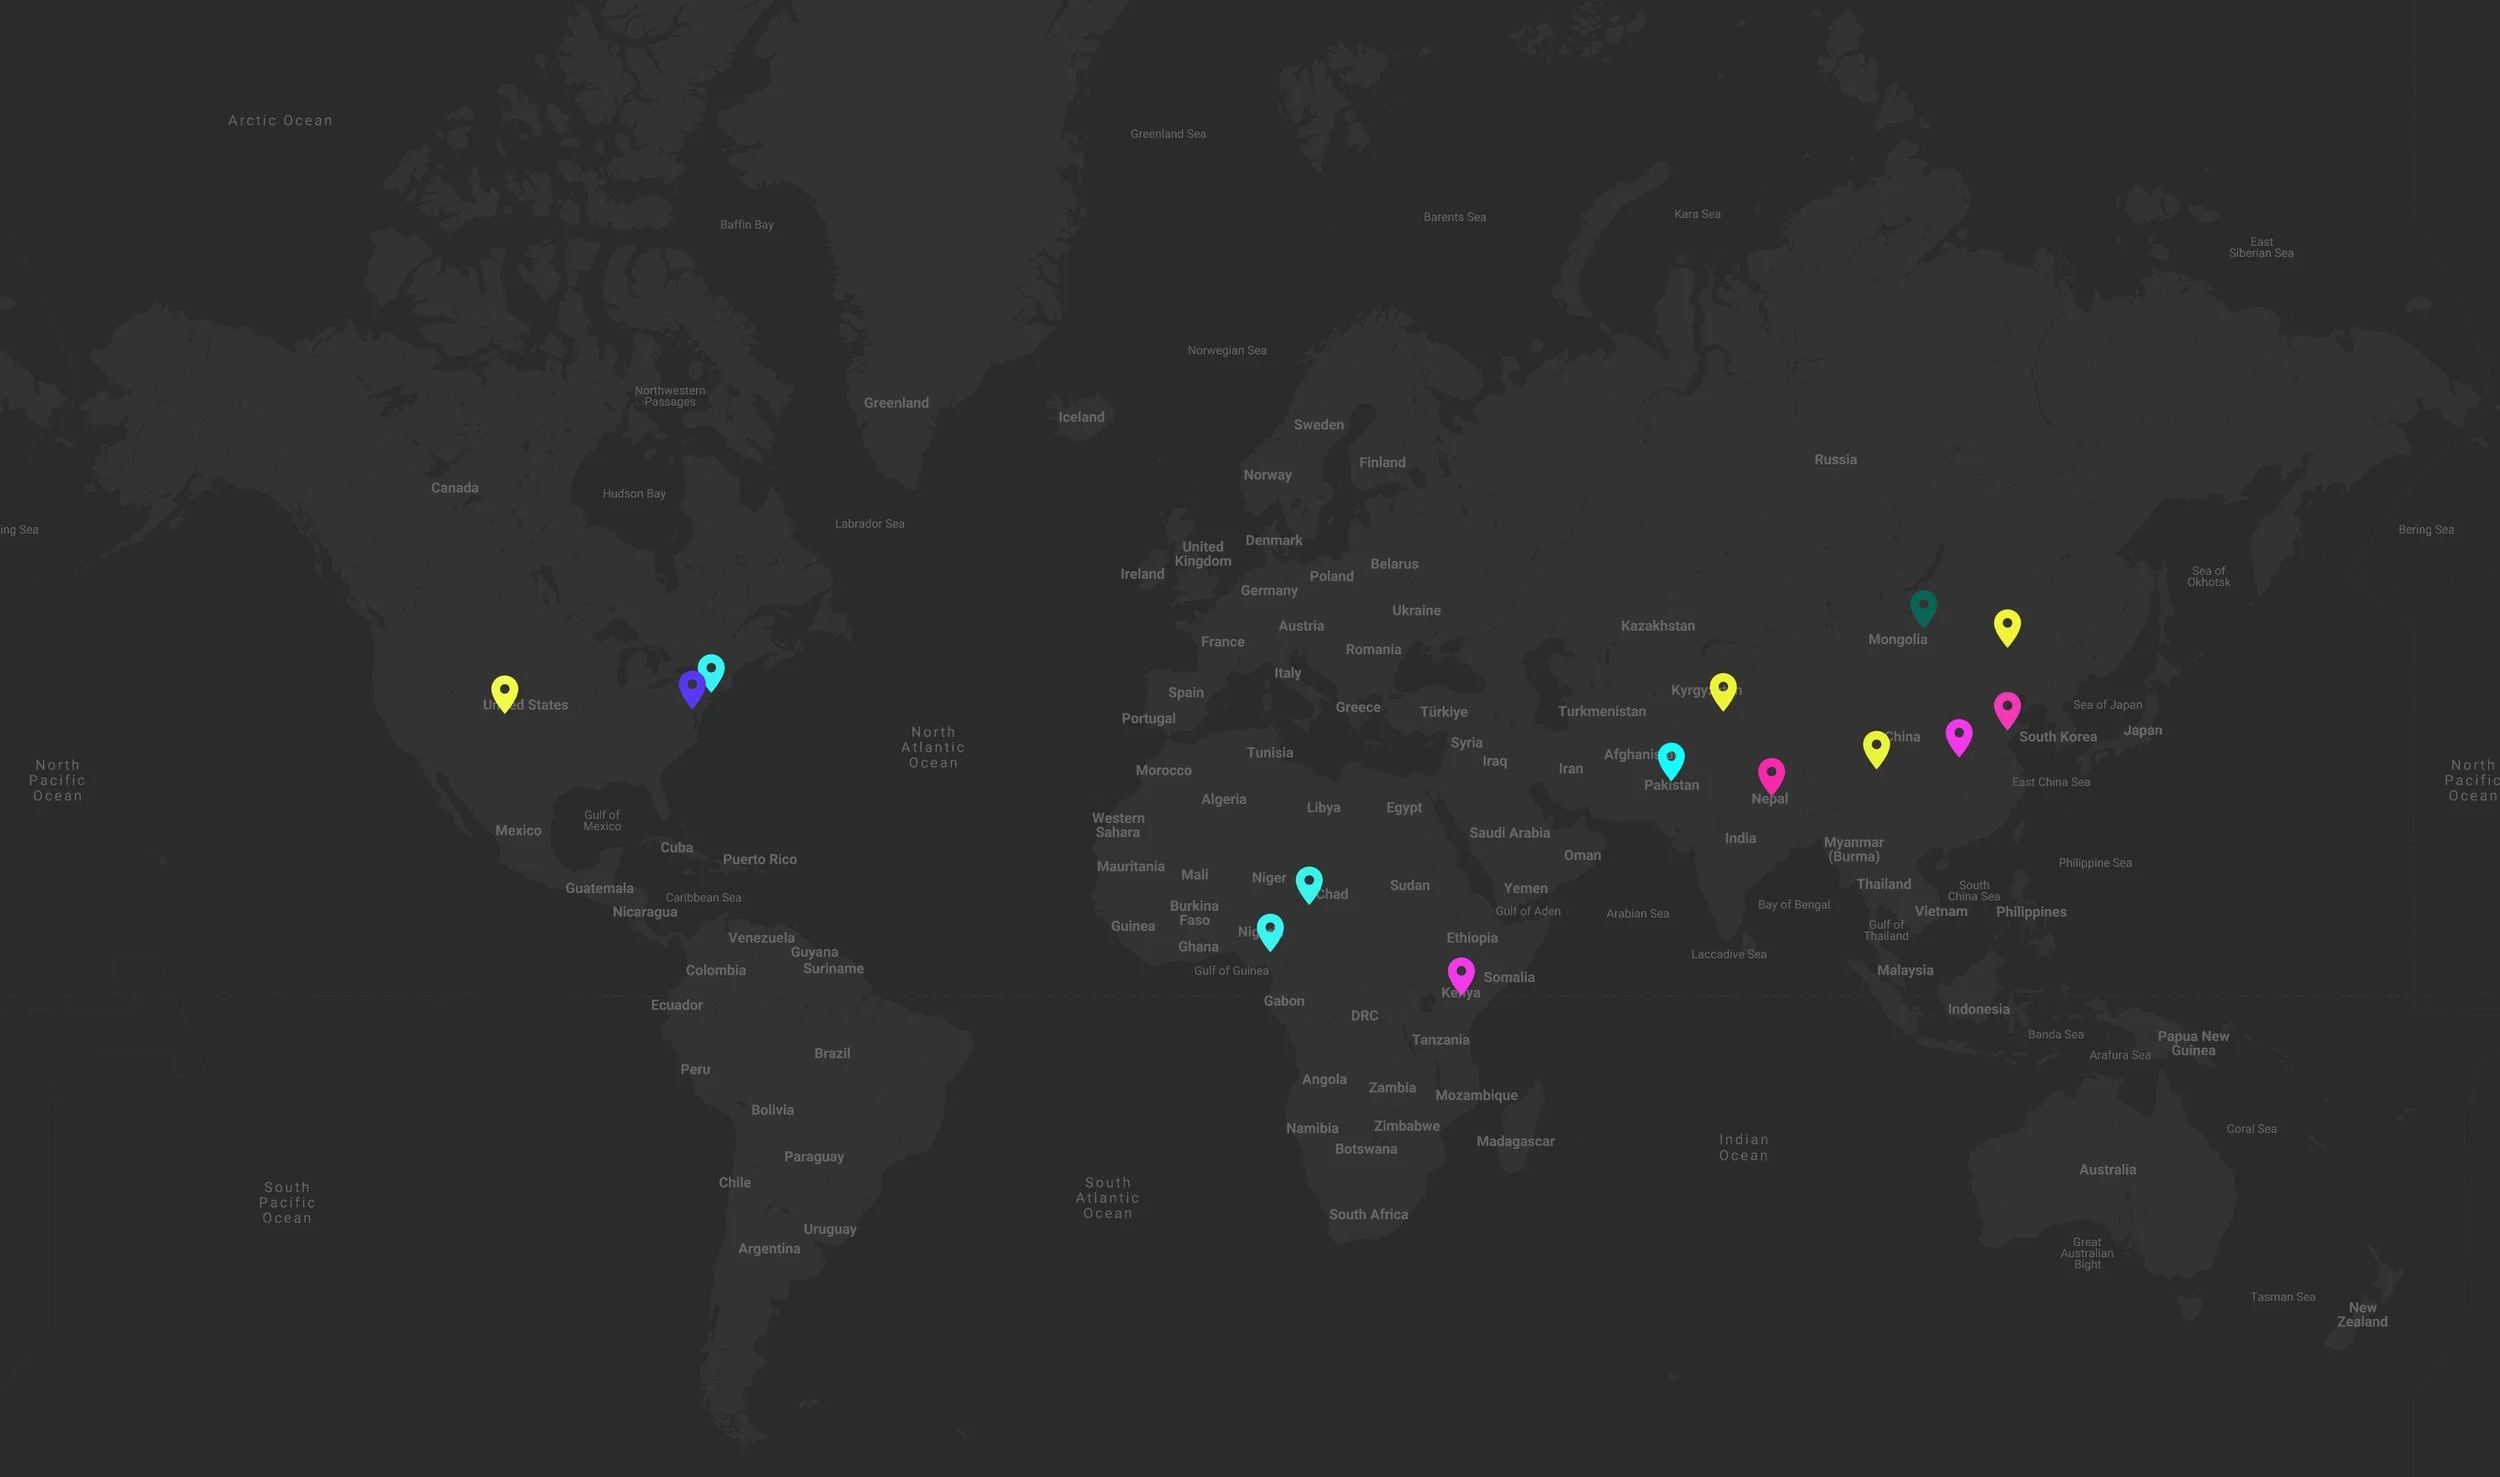Screen dimensions: 2500x1477
Task: Select the cyan pin on Chad
Action: coord(1309,882)
